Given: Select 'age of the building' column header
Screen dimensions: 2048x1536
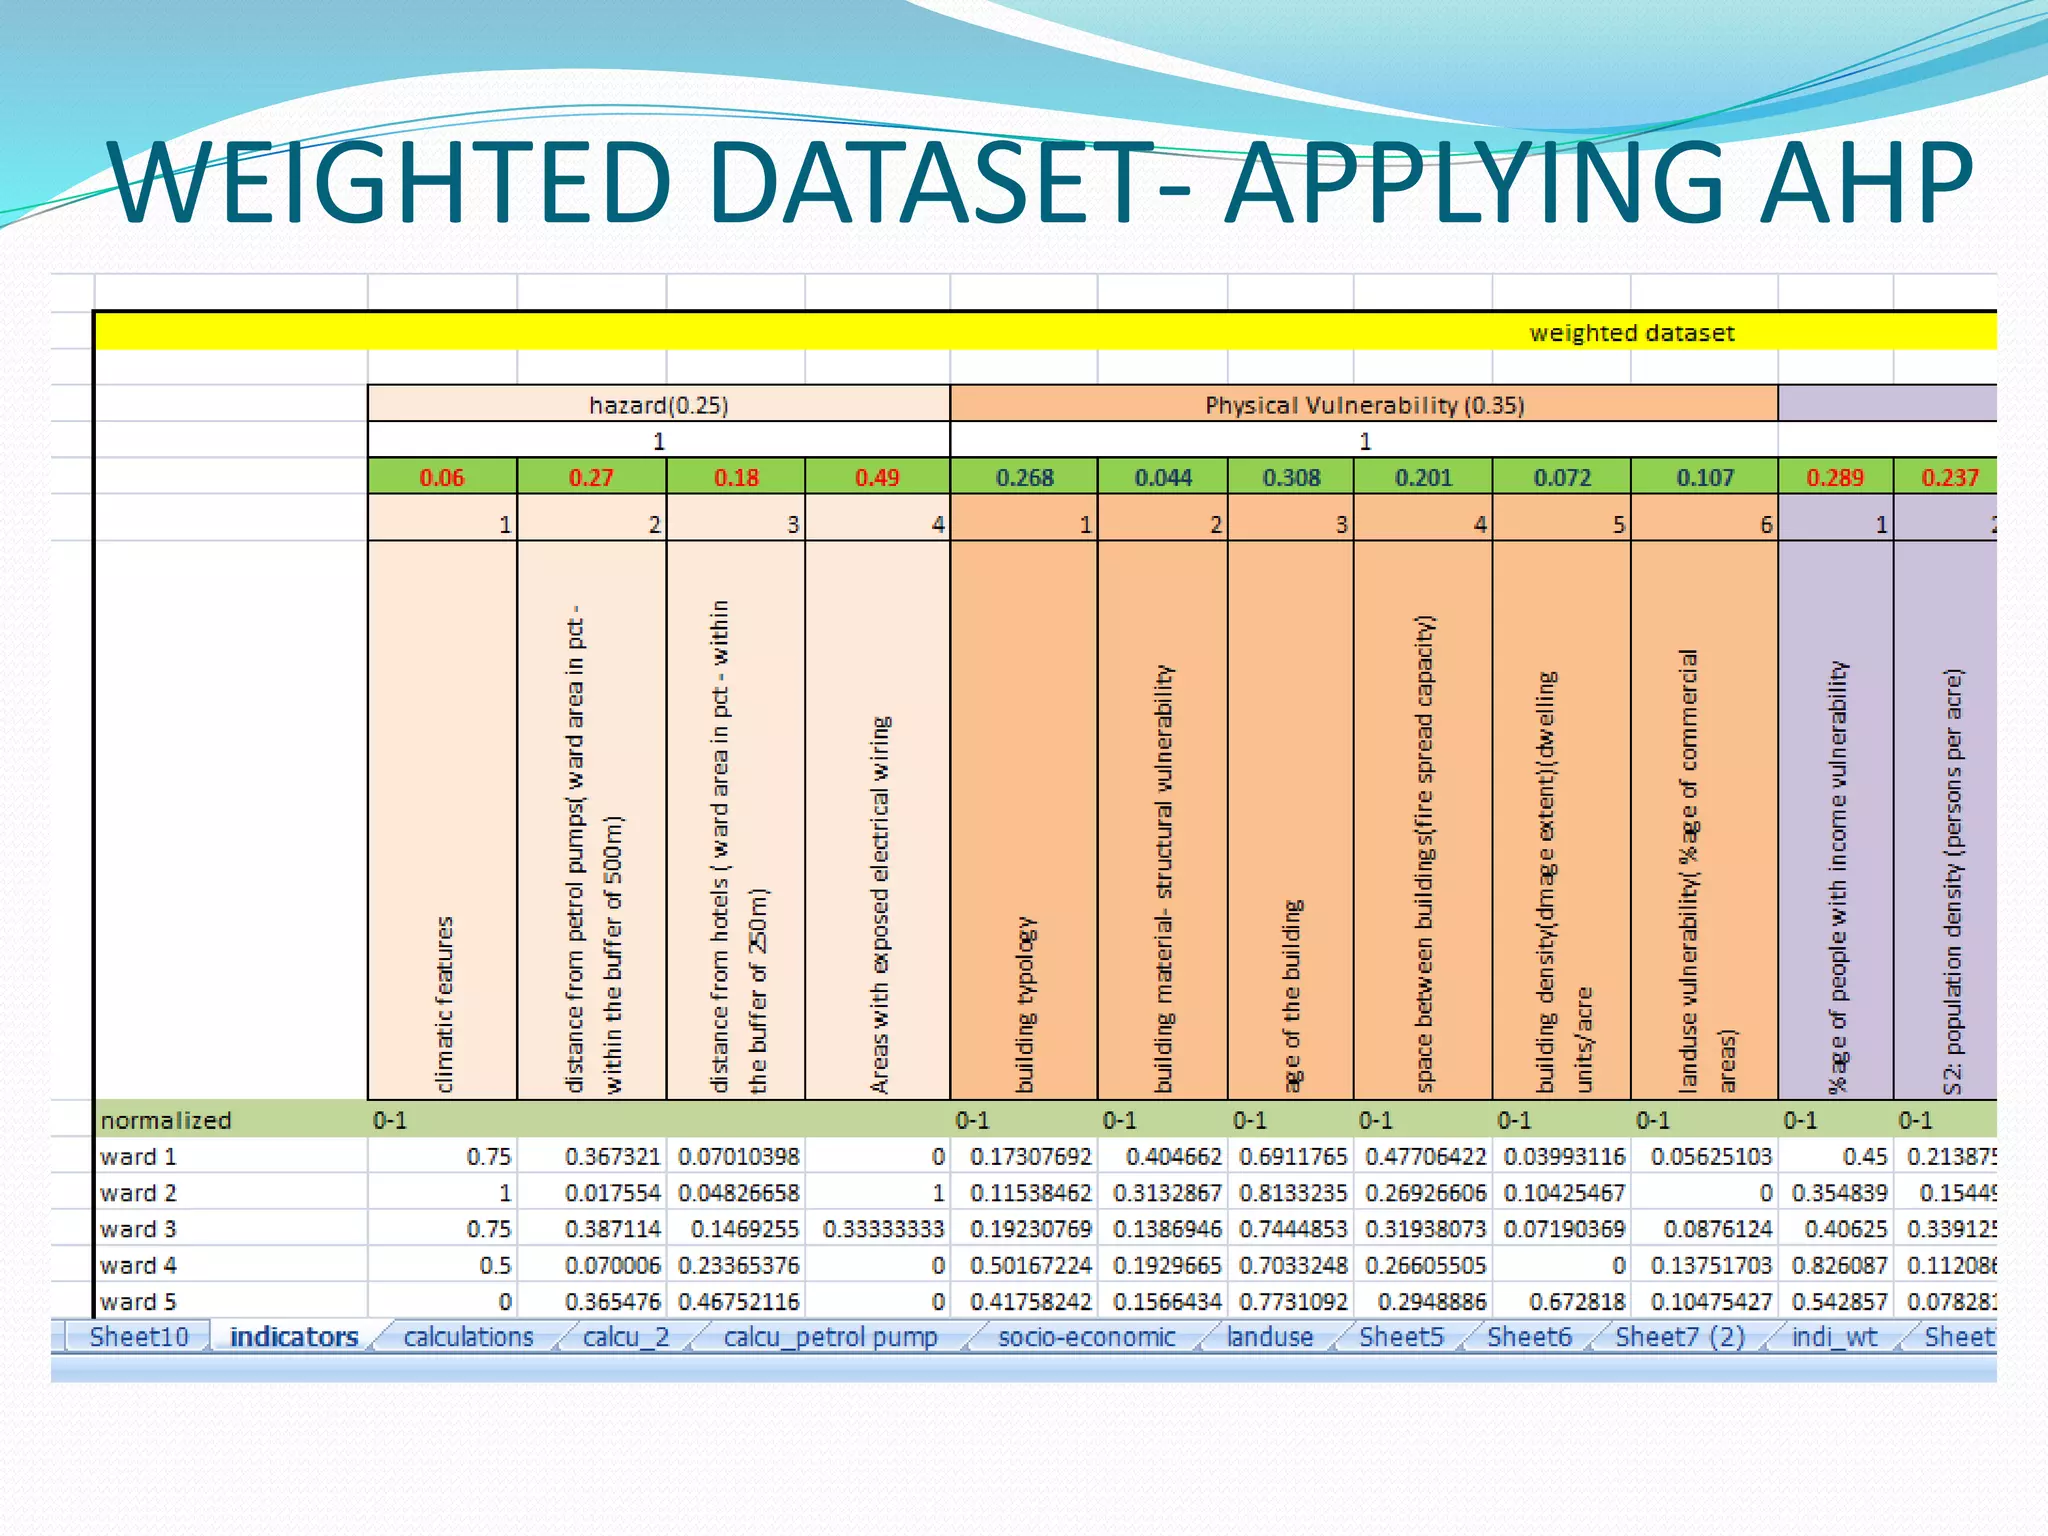Looking at the screenshot, I should [1291, 820].
